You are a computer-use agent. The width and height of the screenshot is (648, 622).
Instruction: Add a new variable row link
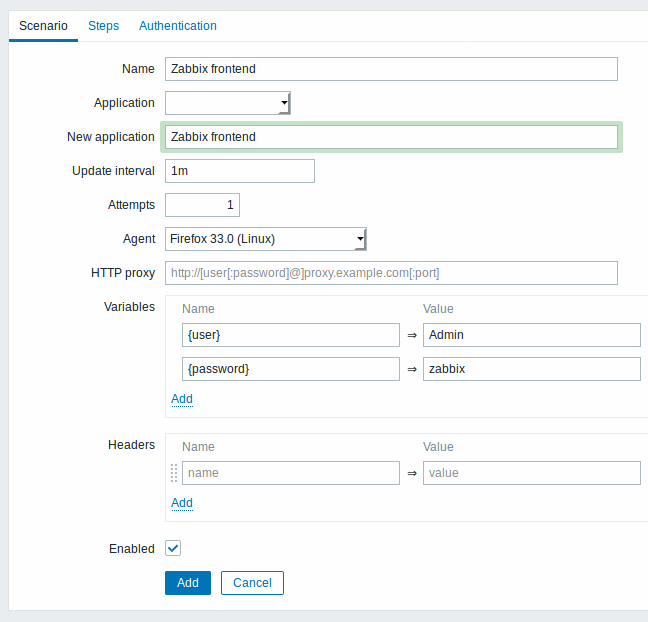pos(182,399)
